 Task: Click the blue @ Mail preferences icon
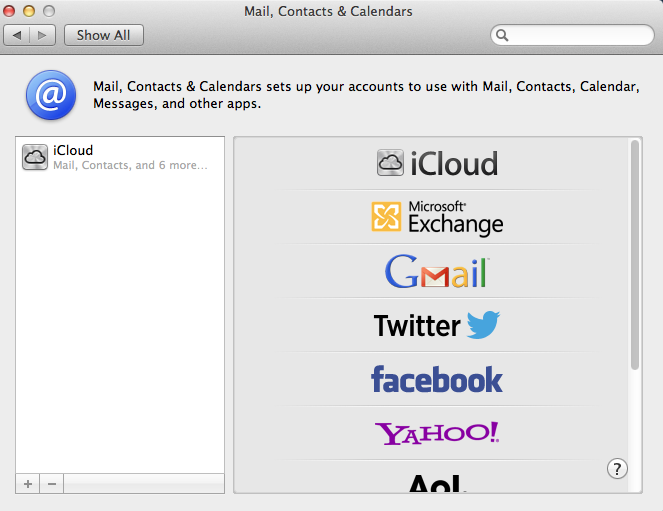point(51,95)
